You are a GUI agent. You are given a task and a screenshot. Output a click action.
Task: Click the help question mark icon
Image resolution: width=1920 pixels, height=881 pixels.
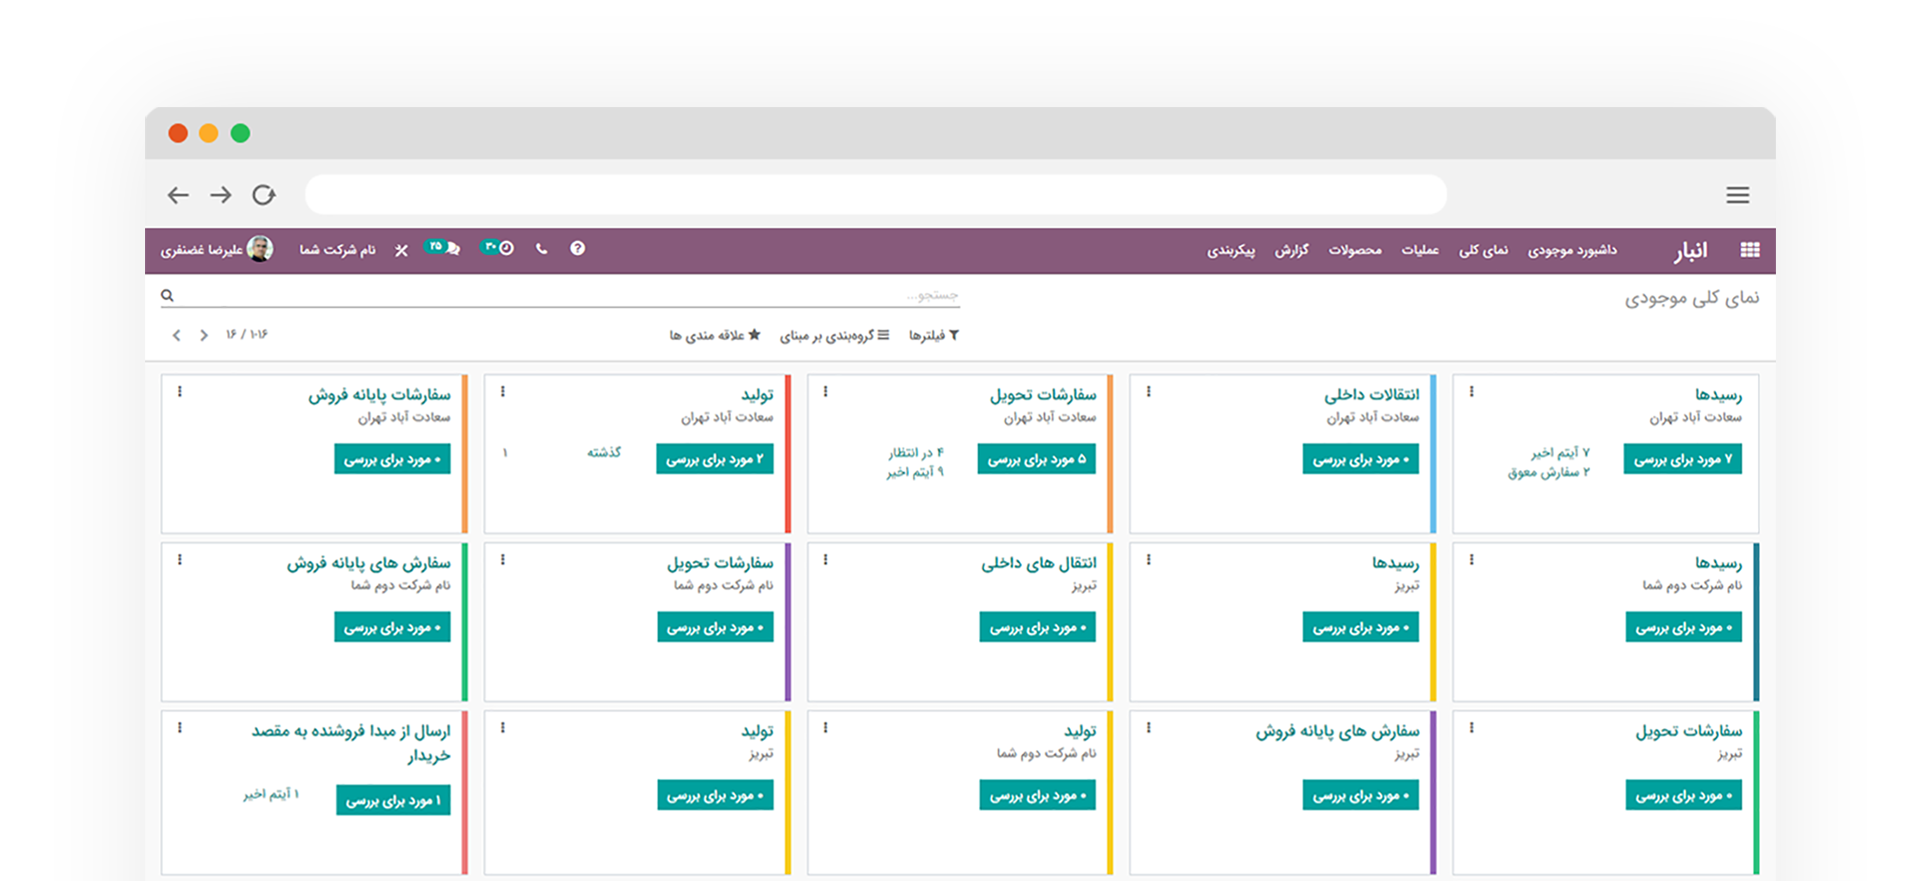[577, 248]
